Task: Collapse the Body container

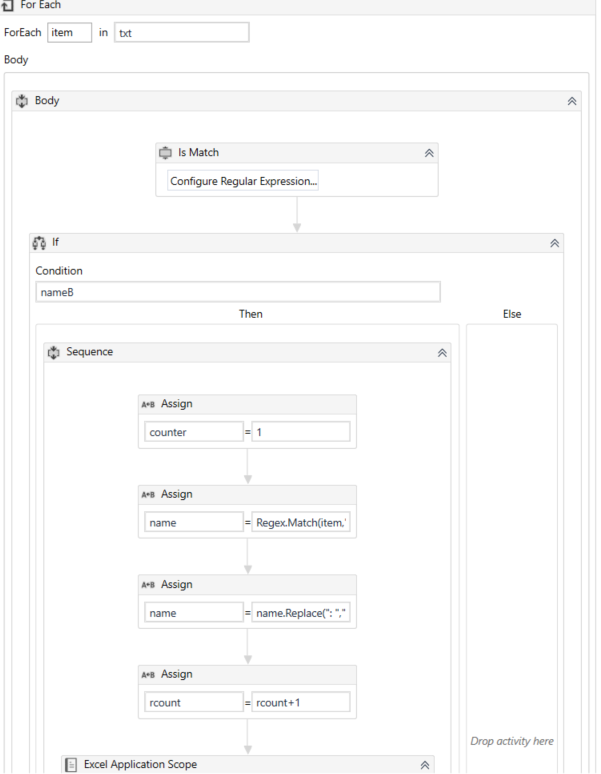Action: point(572,101)
